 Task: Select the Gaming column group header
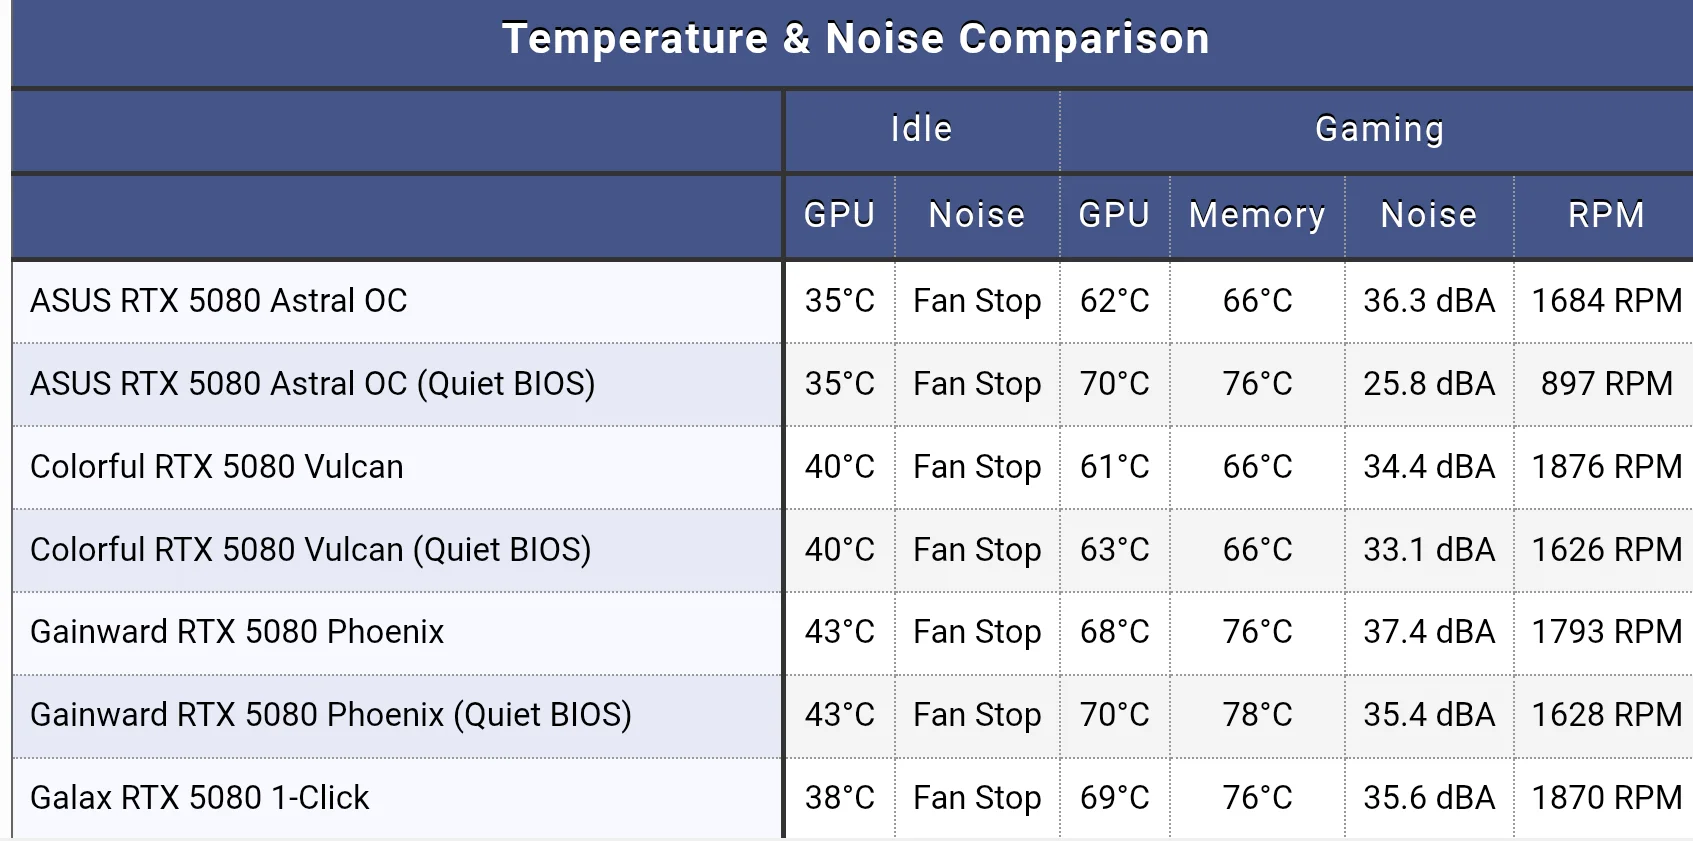pos(1380,129)
